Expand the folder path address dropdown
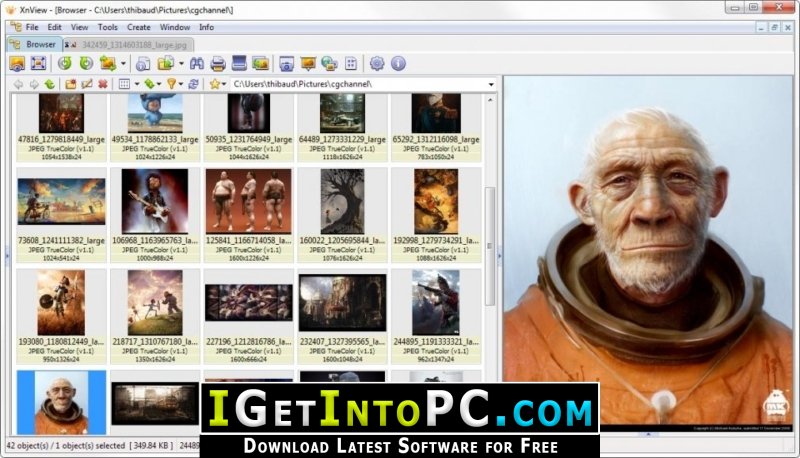The height and width of the screenshot is (458, 800). (491, 85)
